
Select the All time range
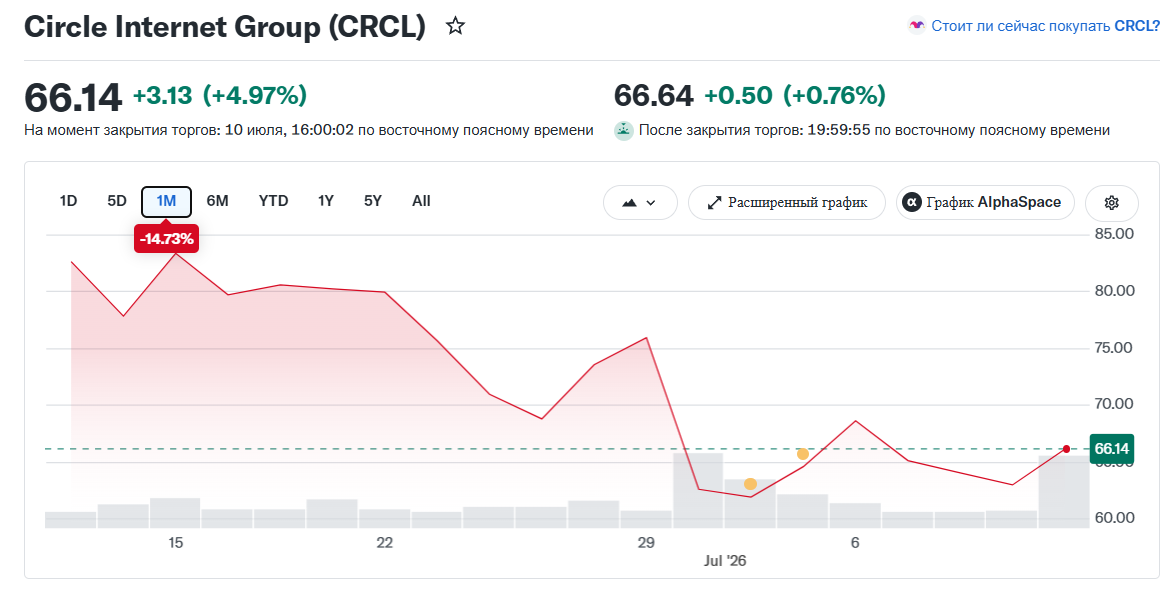pyautogui.click(x=422, y=201)
